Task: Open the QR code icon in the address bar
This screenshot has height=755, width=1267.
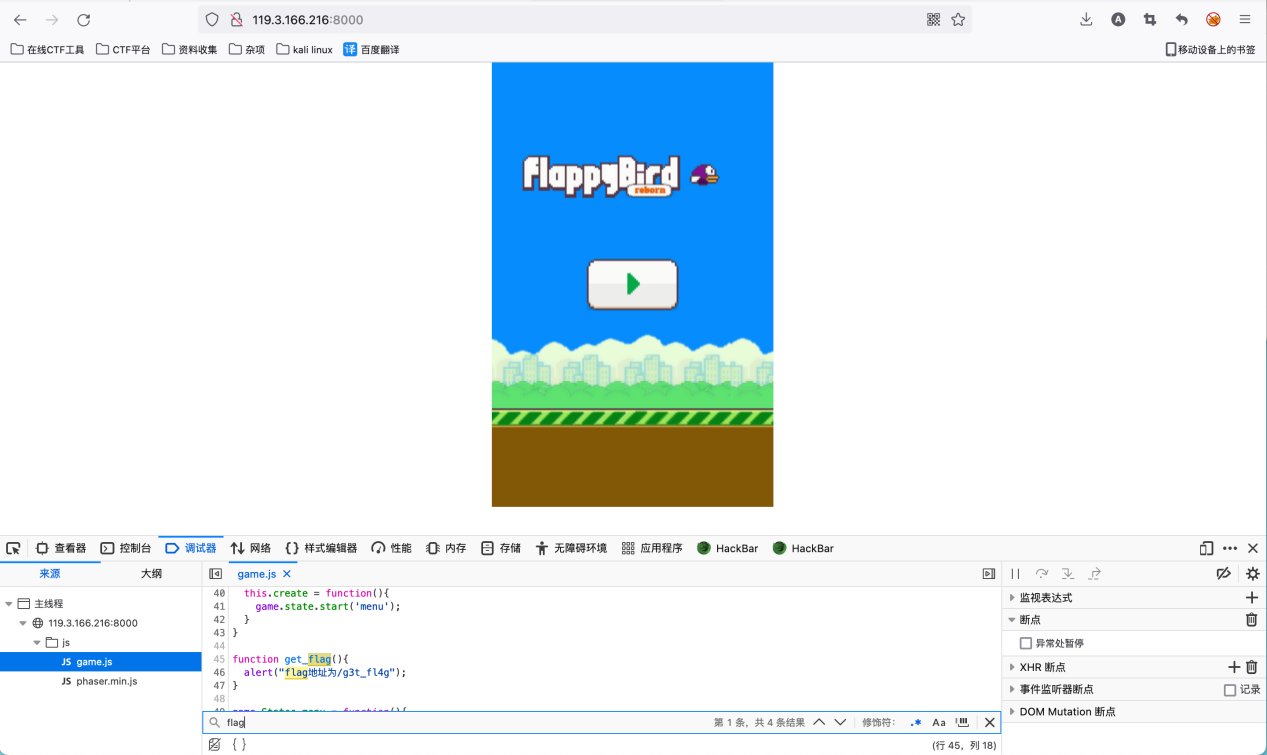Action: click(x=934, y=20)
